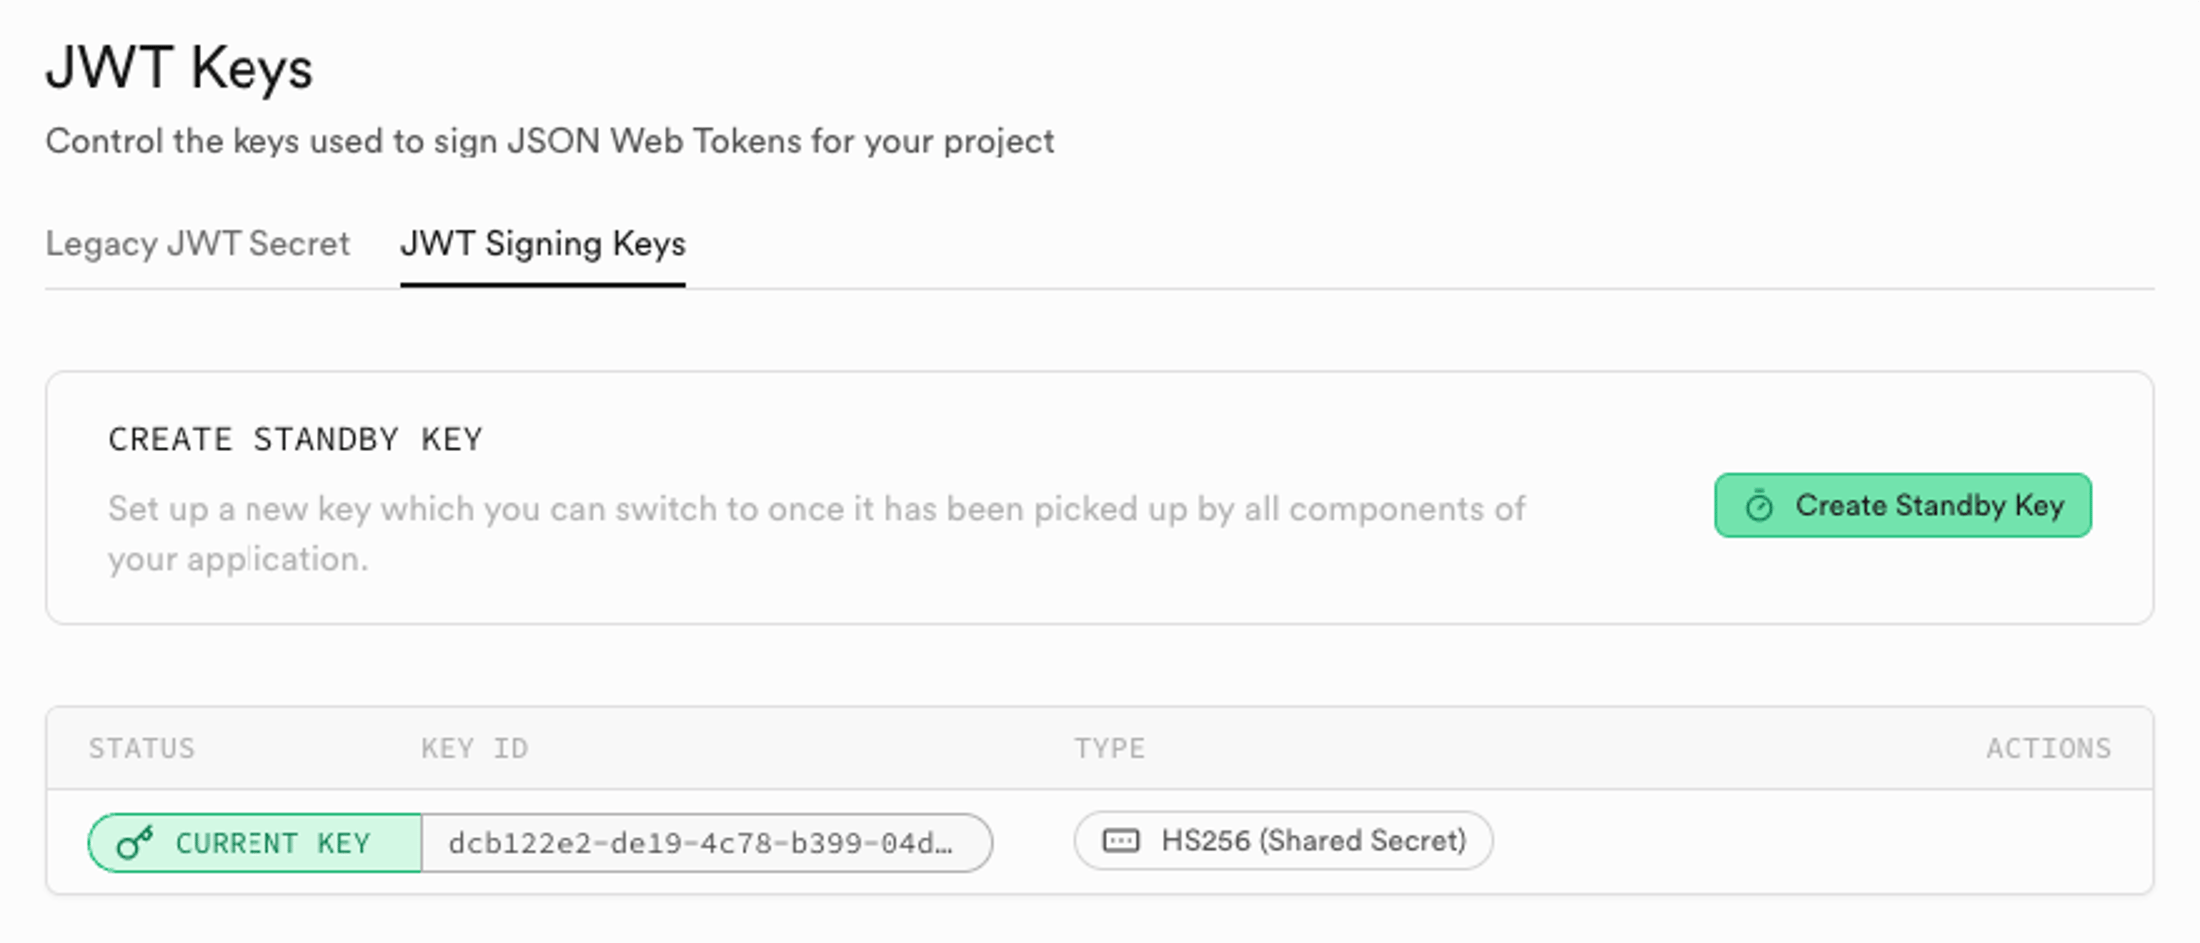The height and width of the screenshot is (943, 2200).
Task: Switch to the Legacy JWT Secret tab
Action: [x=198, y=243]
